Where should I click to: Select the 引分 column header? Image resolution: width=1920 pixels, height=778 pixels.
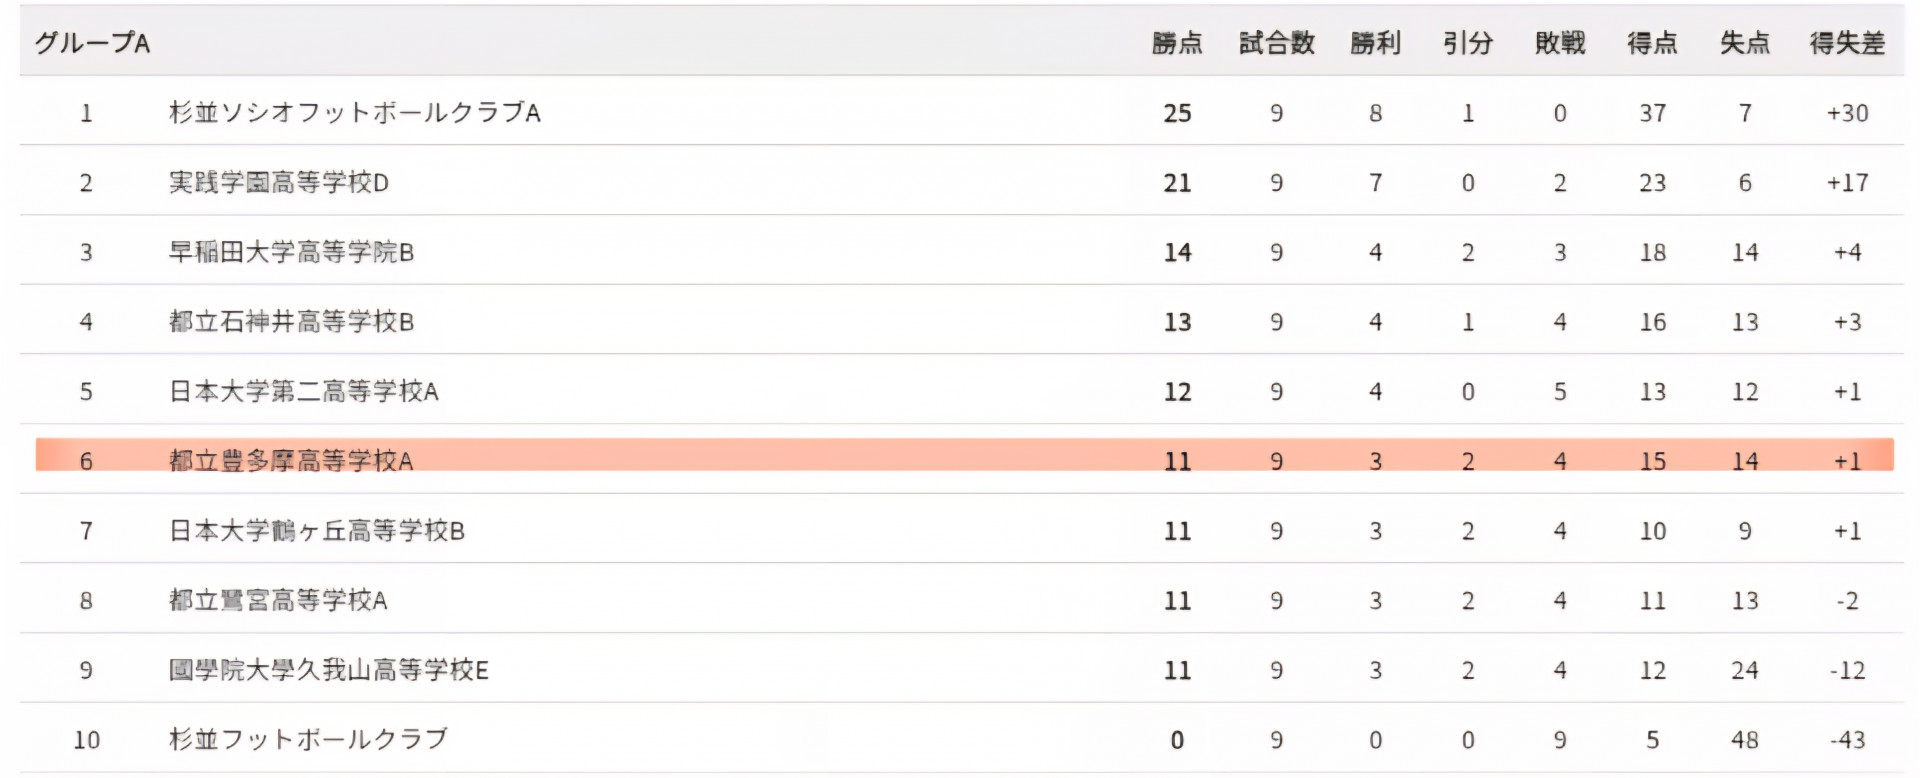coord(1467,43)
